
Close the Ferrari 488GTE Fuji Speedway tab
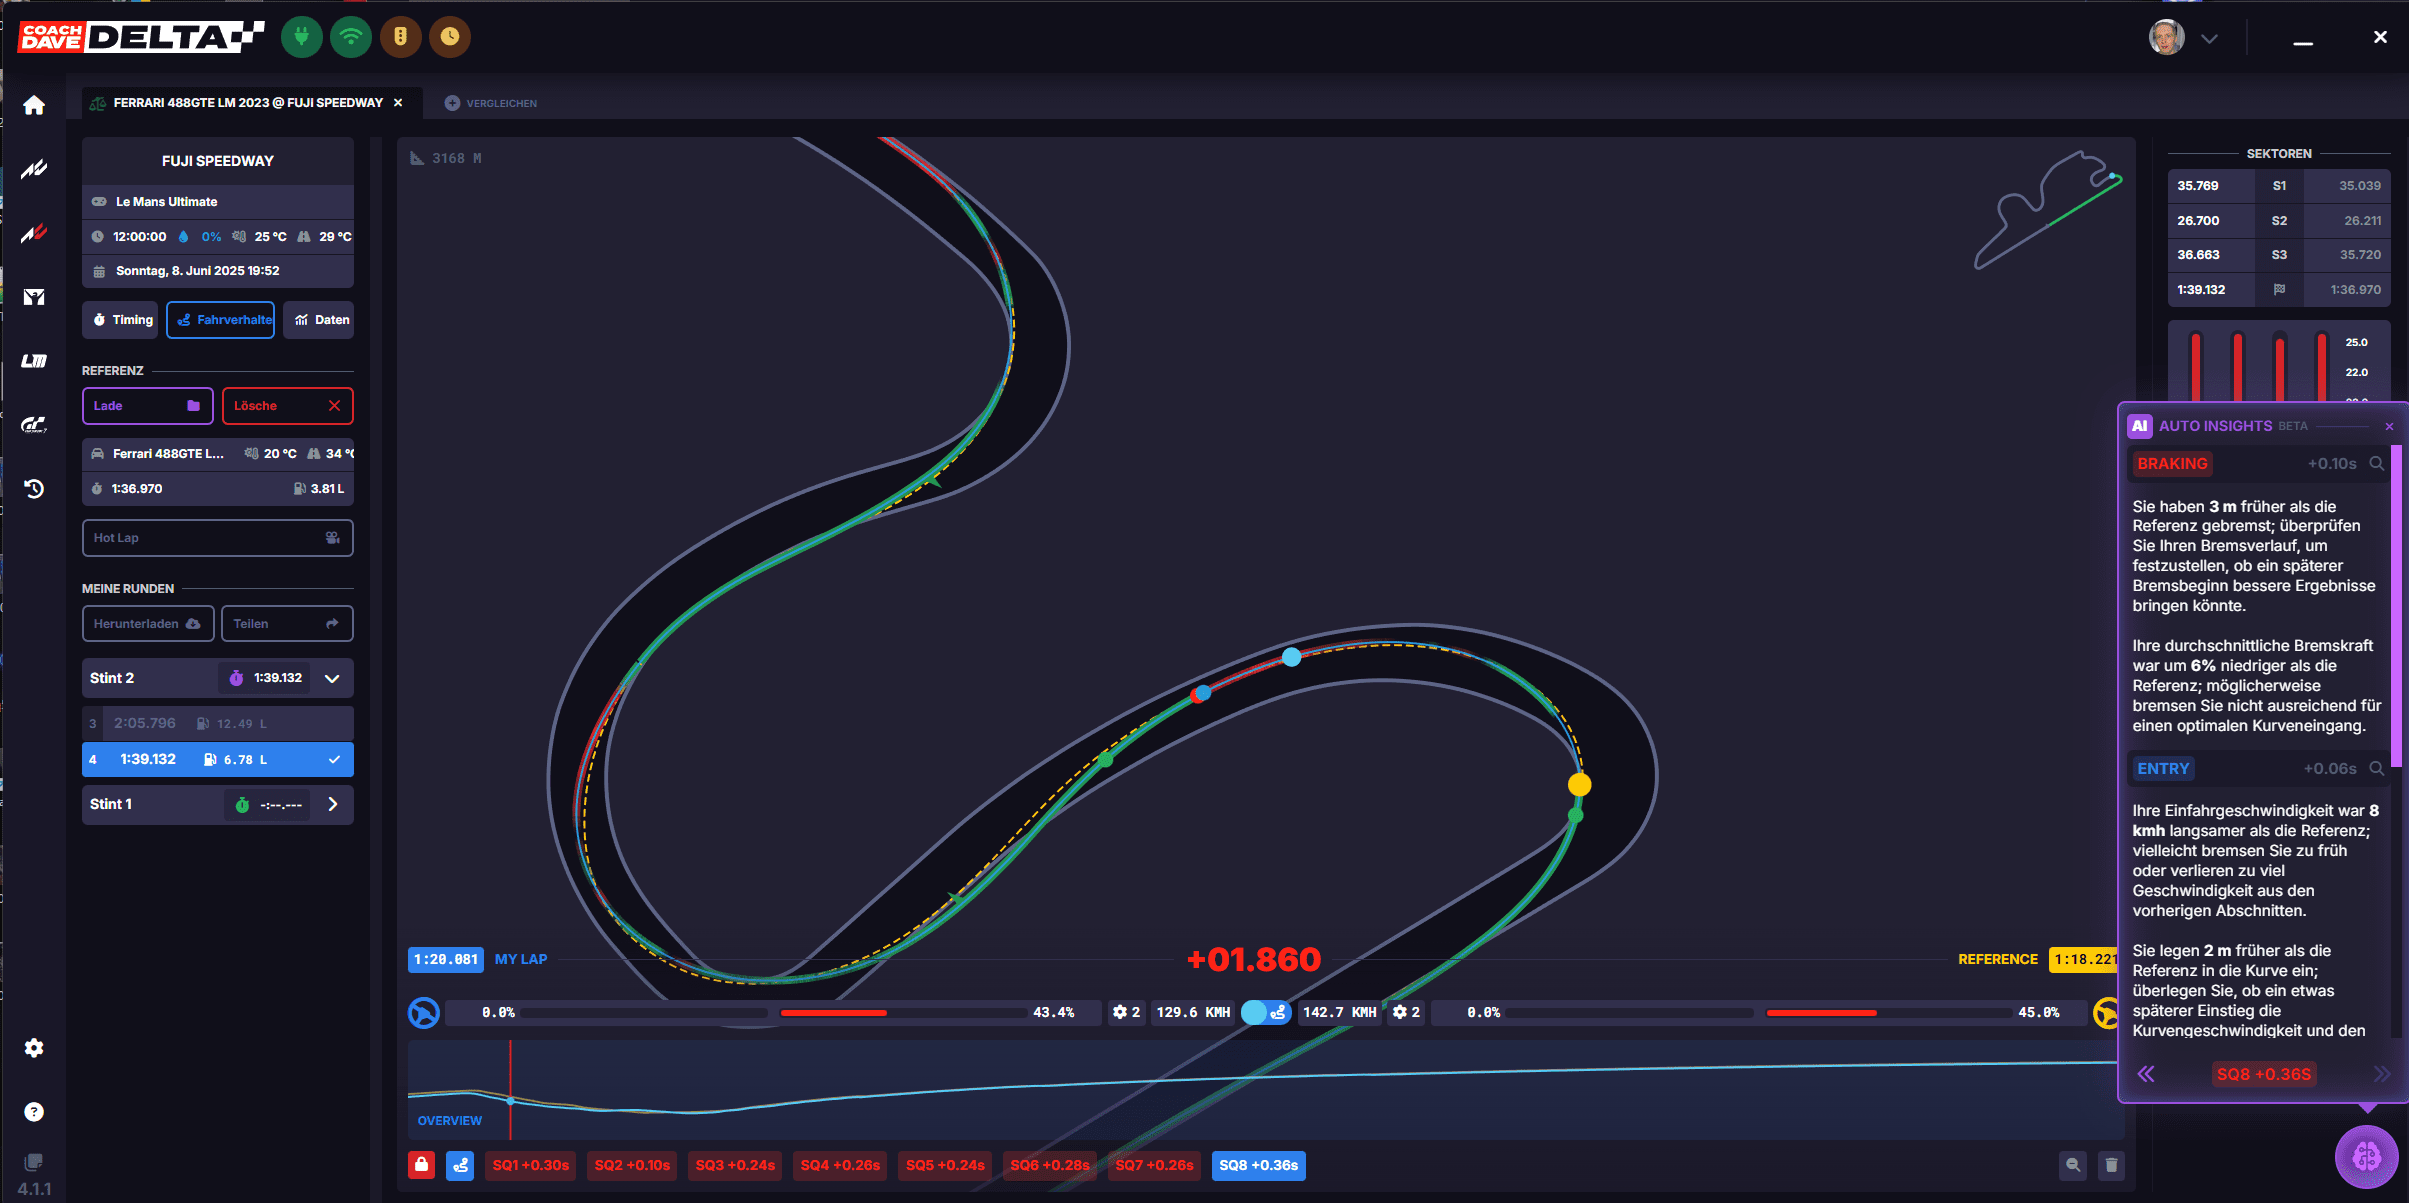[398, 103]
